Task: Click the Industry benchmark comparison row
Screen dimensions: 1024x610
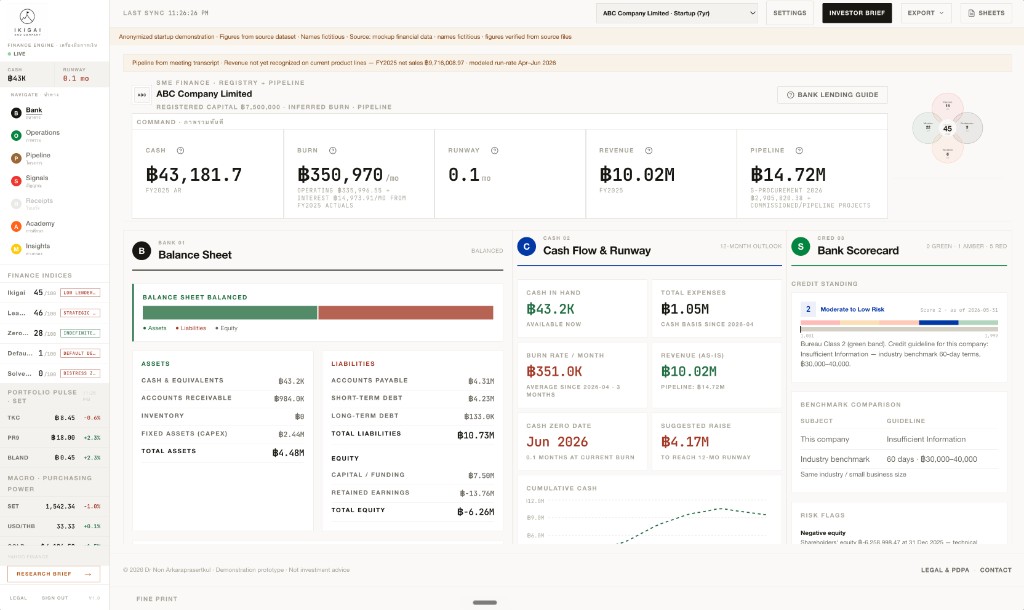Action: pyautogui.click(x=899, y=459)
